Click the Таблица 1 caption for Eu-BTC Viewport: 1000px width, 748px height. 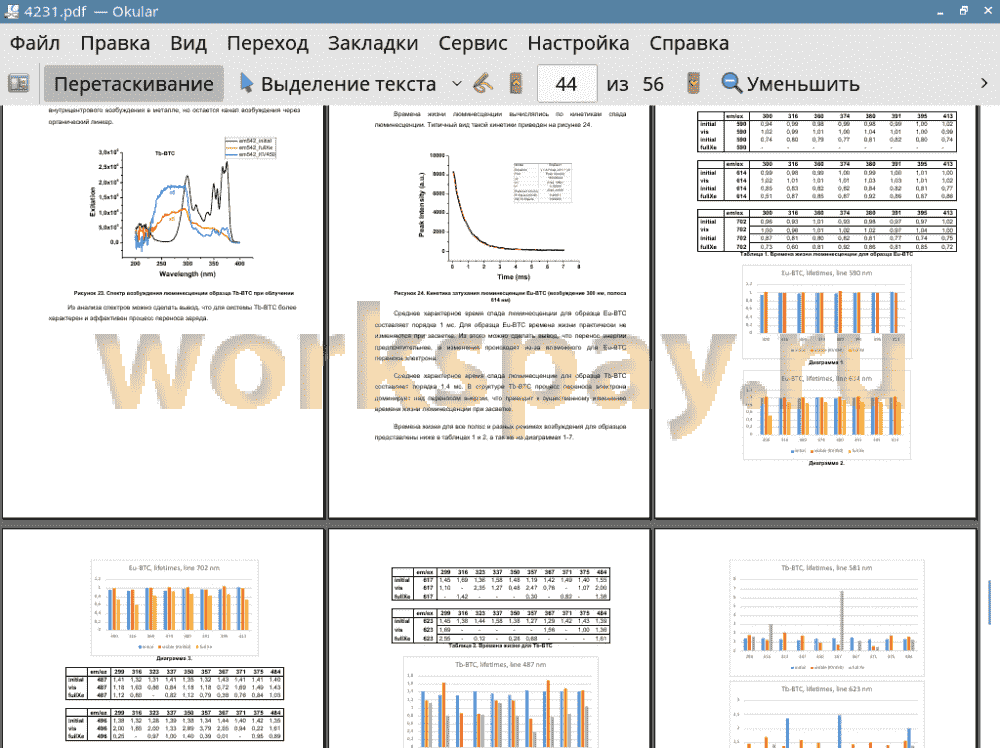826,254
